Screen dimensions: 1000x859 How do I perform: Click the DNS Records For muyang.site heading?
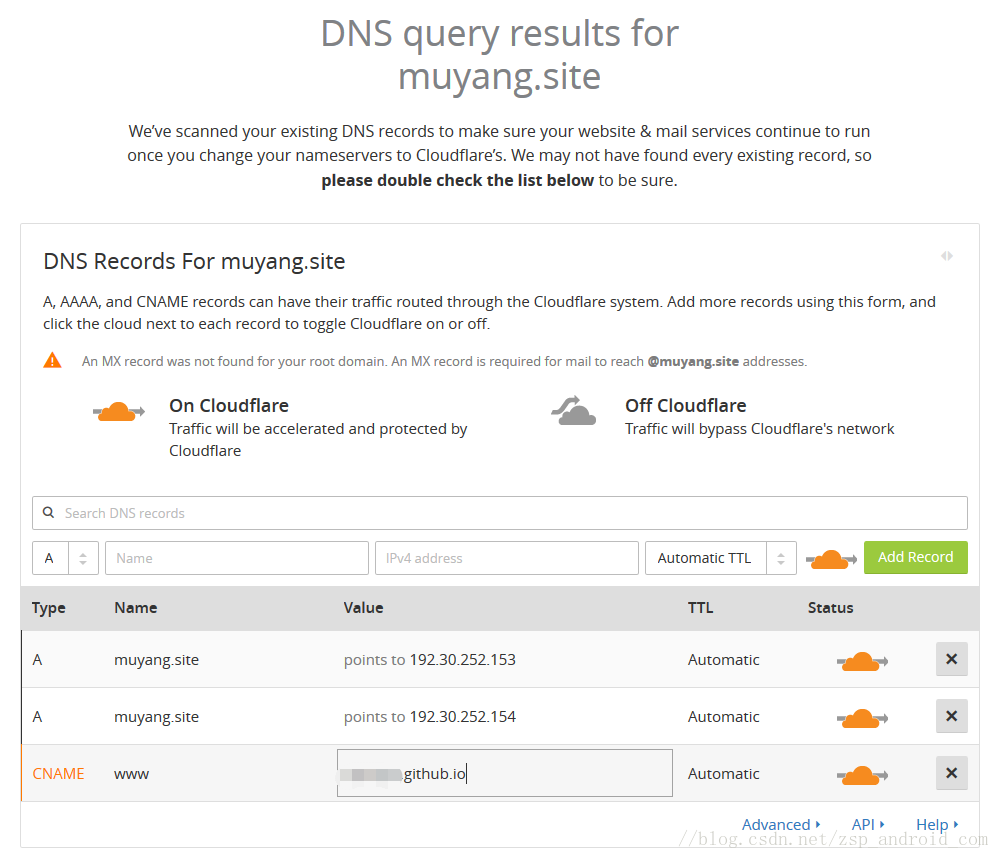[x=194, y=261]
